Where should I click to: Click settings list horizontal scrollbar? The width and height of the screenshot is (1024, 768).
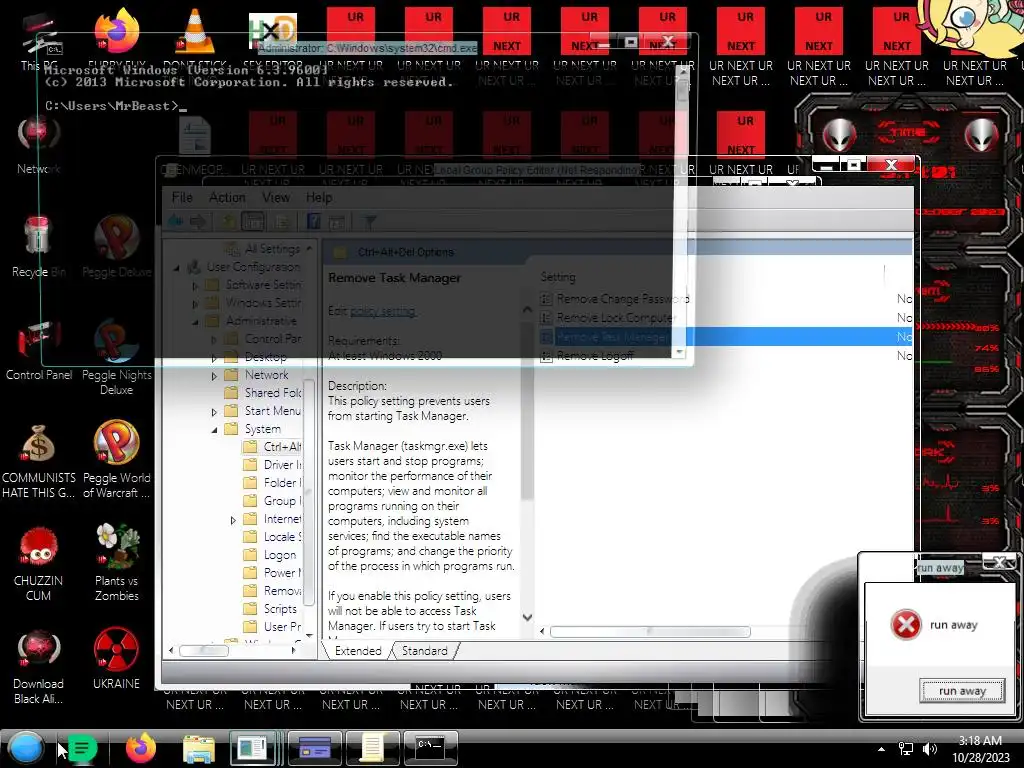point(650,632)
